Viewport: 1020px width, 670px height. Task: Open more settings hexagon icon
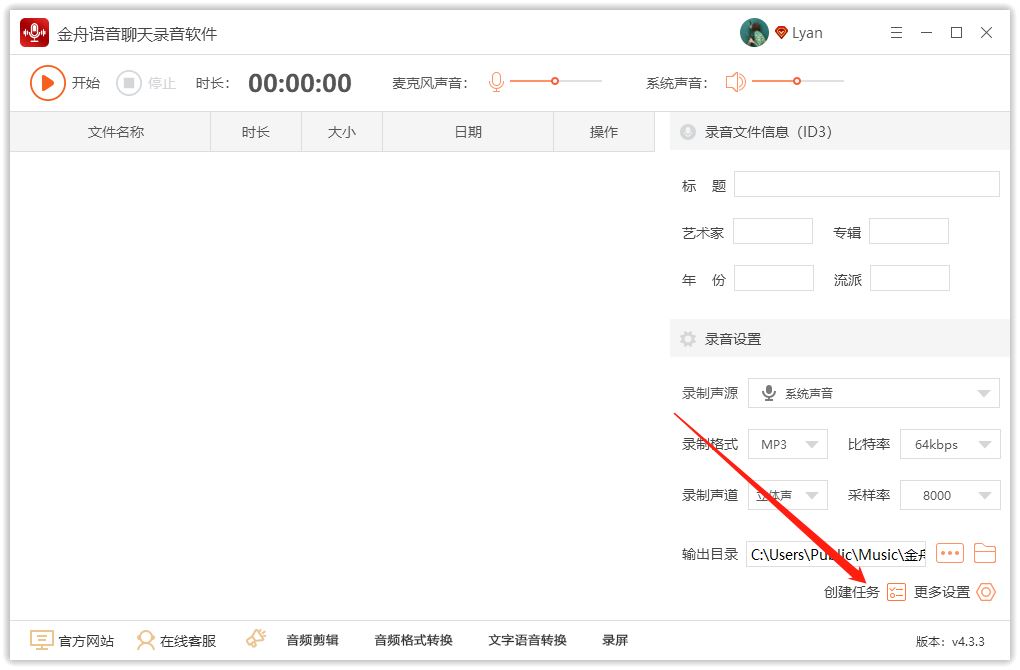[986, 592]
